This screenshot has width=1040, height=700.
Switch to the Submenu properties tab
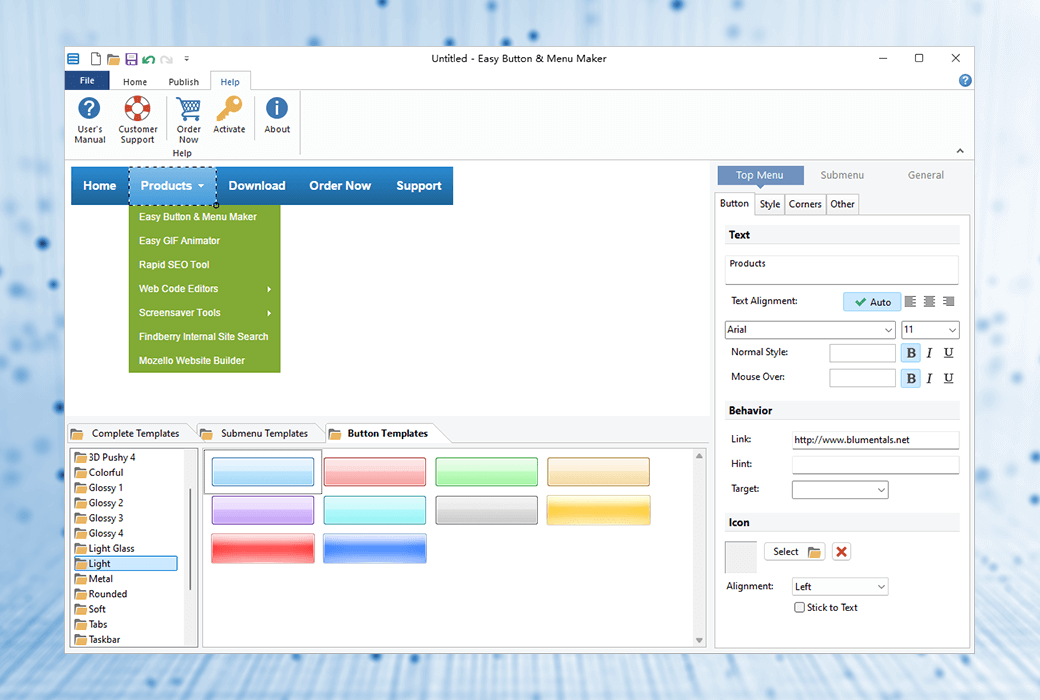coord(842,175)
